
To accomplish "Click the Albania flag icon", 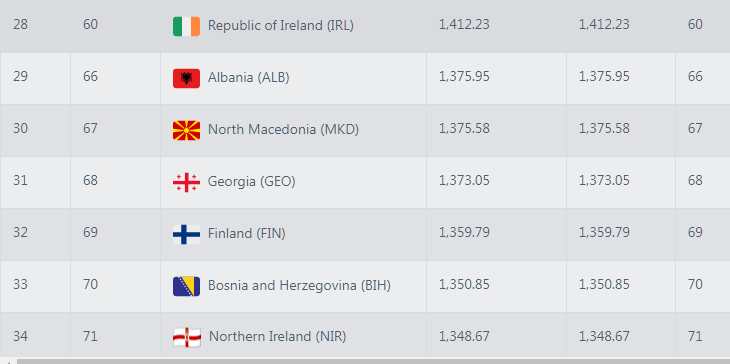I will click(186, 78).
